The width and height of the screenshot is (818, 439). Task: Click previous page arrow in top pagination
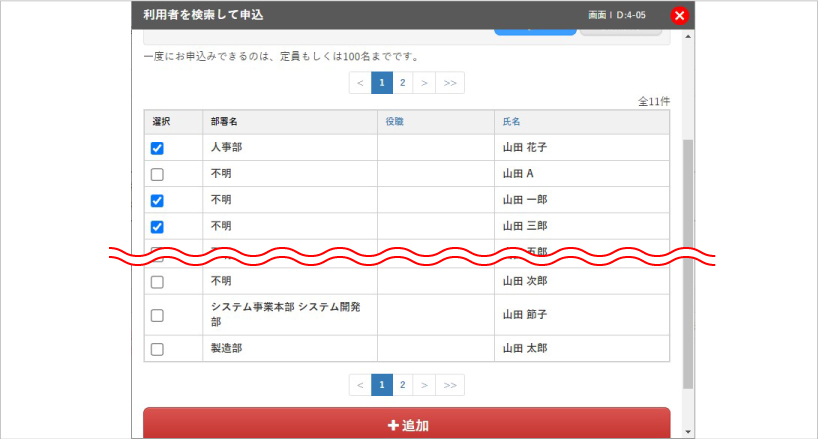(360, 83)
